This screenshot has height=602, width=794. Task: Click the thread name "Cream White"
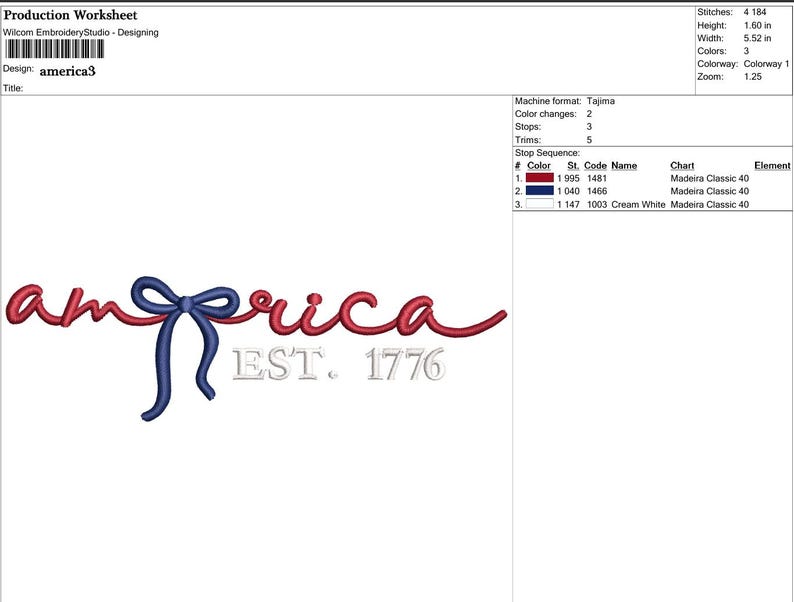(x=638, y=205)
